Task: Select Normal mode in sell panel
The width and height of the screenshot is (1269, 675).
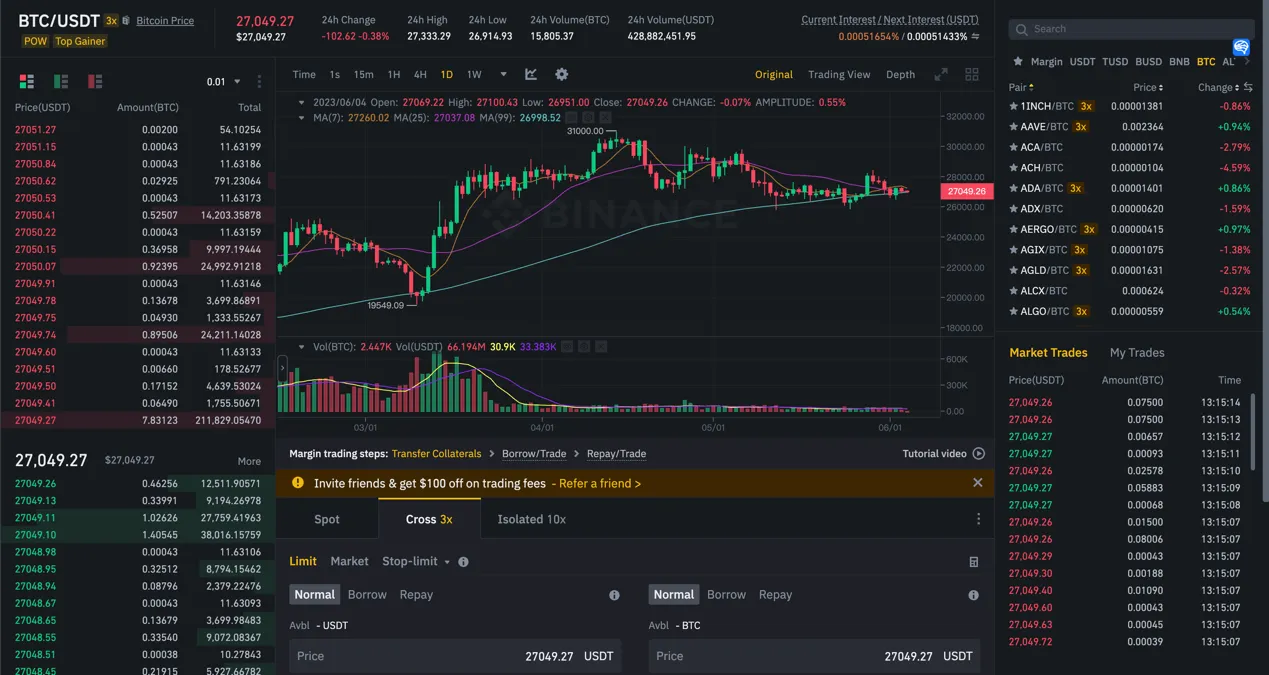Action: click(x=673, y=594)
